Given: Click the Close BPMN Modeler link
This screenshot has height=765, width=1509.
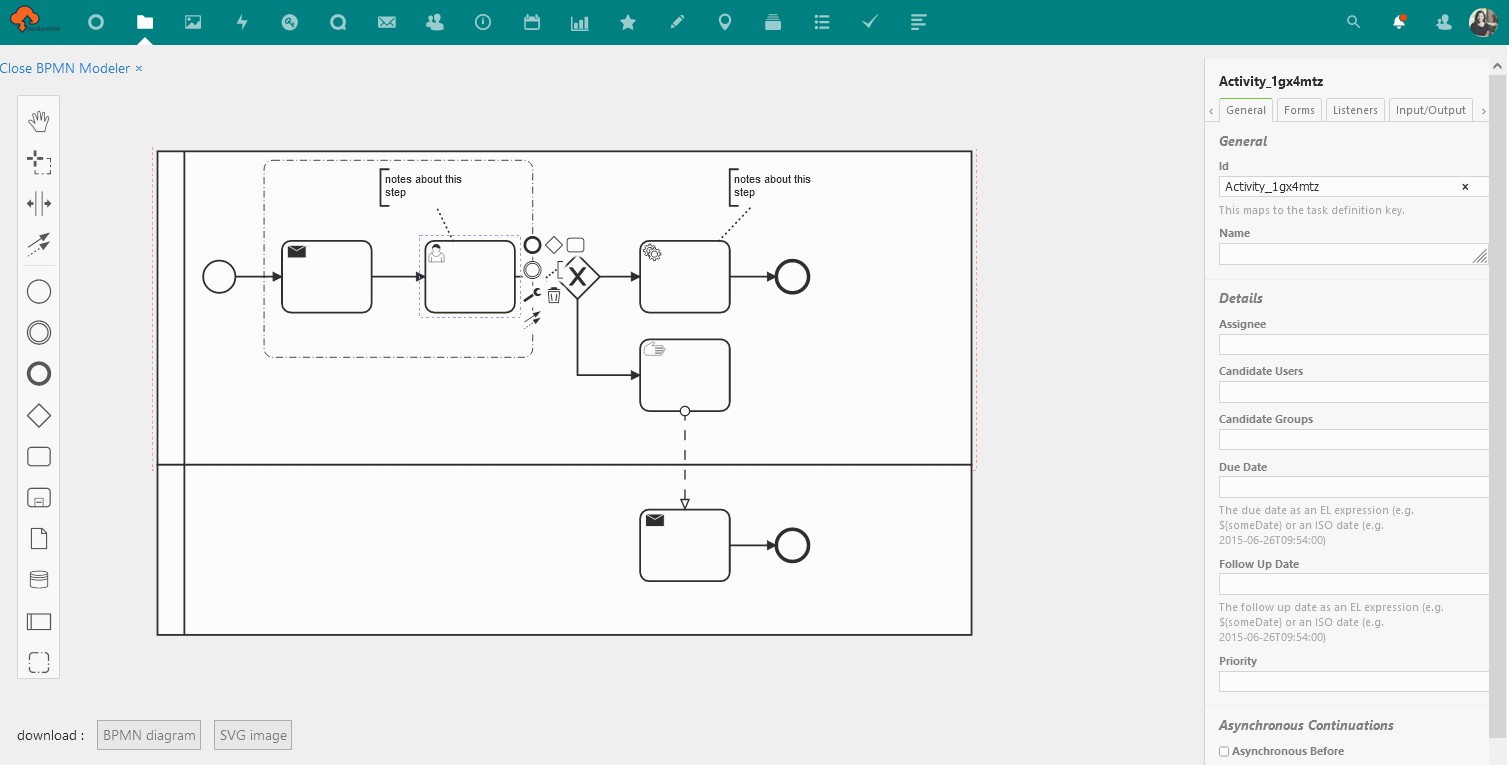Looking at the screenshot, I should [x=66, y=68].
